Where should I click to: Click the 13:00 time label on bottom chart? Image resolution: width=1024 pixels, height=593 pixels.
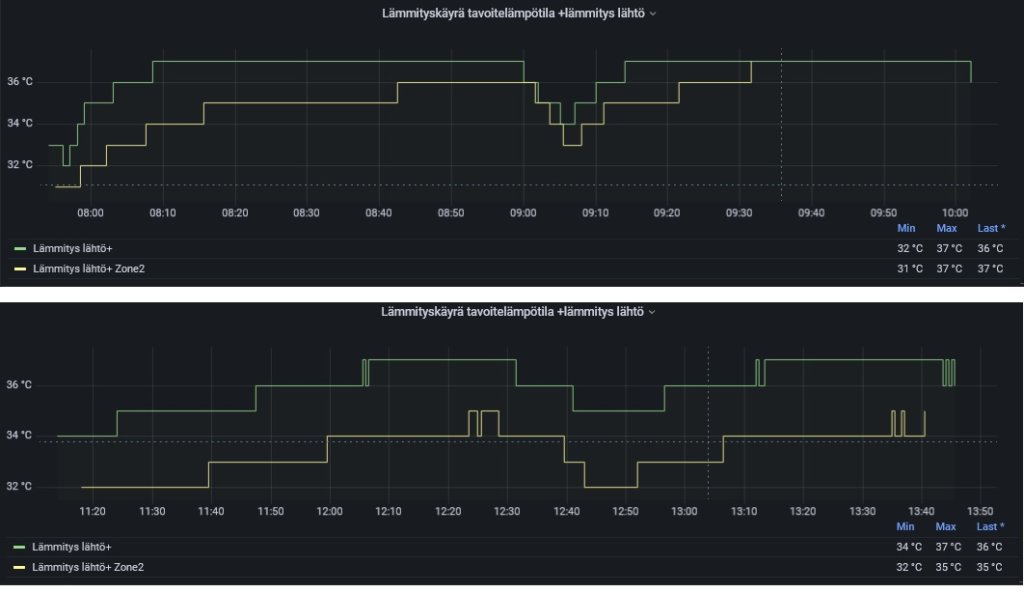coord(684,511)
